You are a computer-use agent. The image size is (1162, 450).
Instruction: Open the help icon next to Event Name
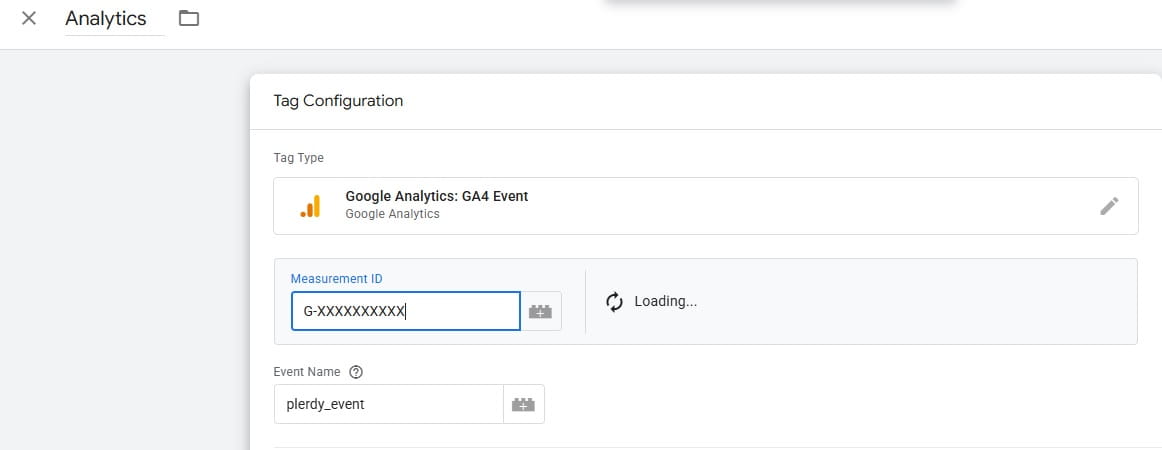[x=356, y=372]
